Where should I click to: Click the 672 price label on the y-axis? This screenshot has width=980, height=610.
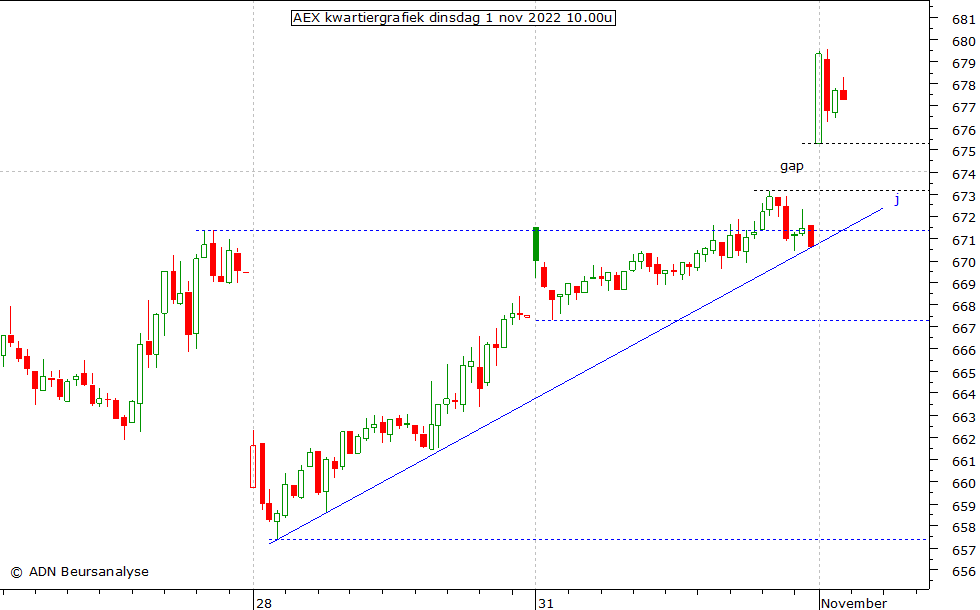(963, 218)
